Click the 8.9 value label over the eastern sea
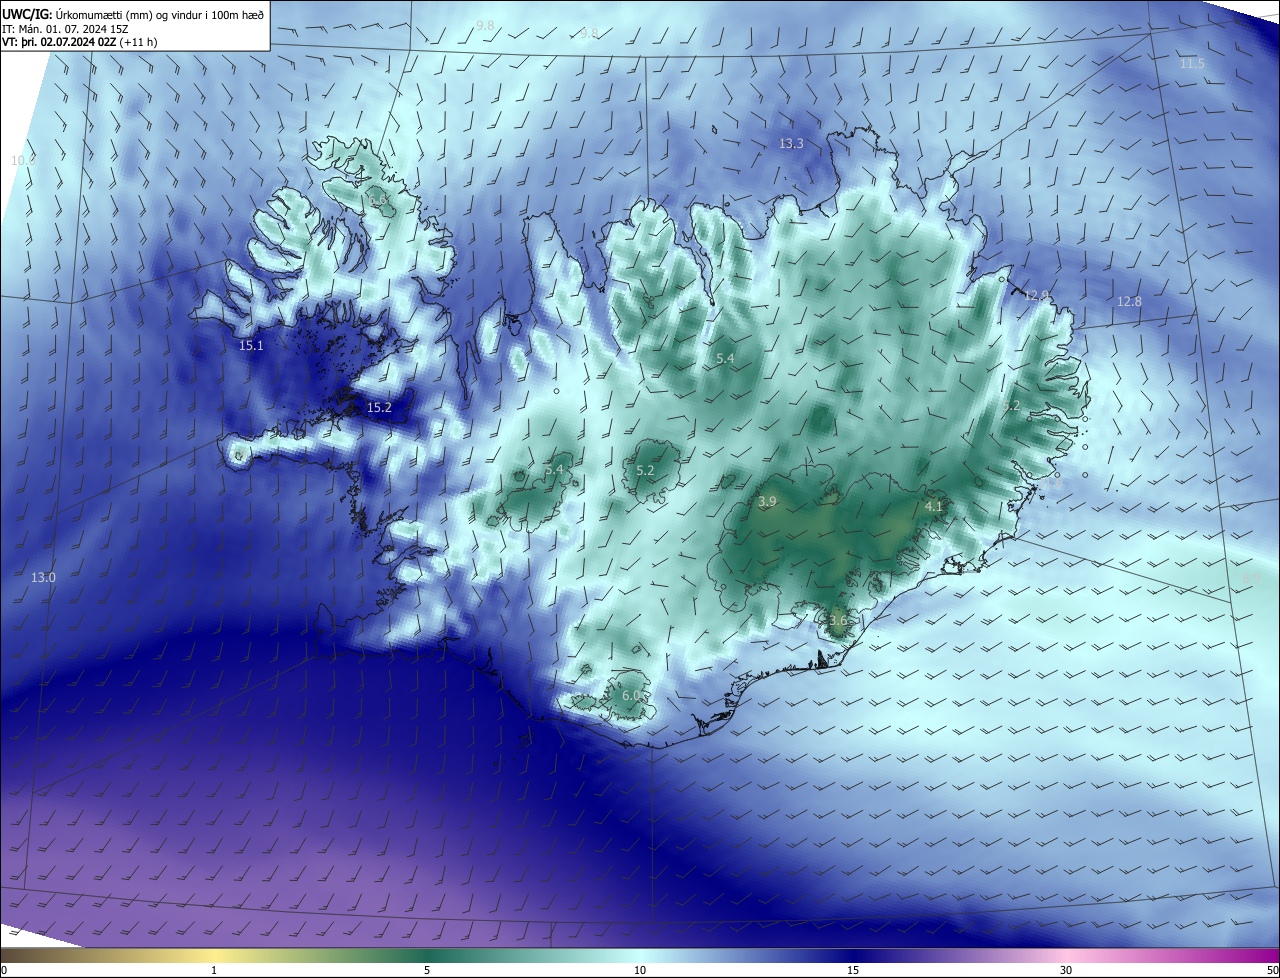Image resolution: width=1280 pixels, height=978 pixels. pos(1251,579)
